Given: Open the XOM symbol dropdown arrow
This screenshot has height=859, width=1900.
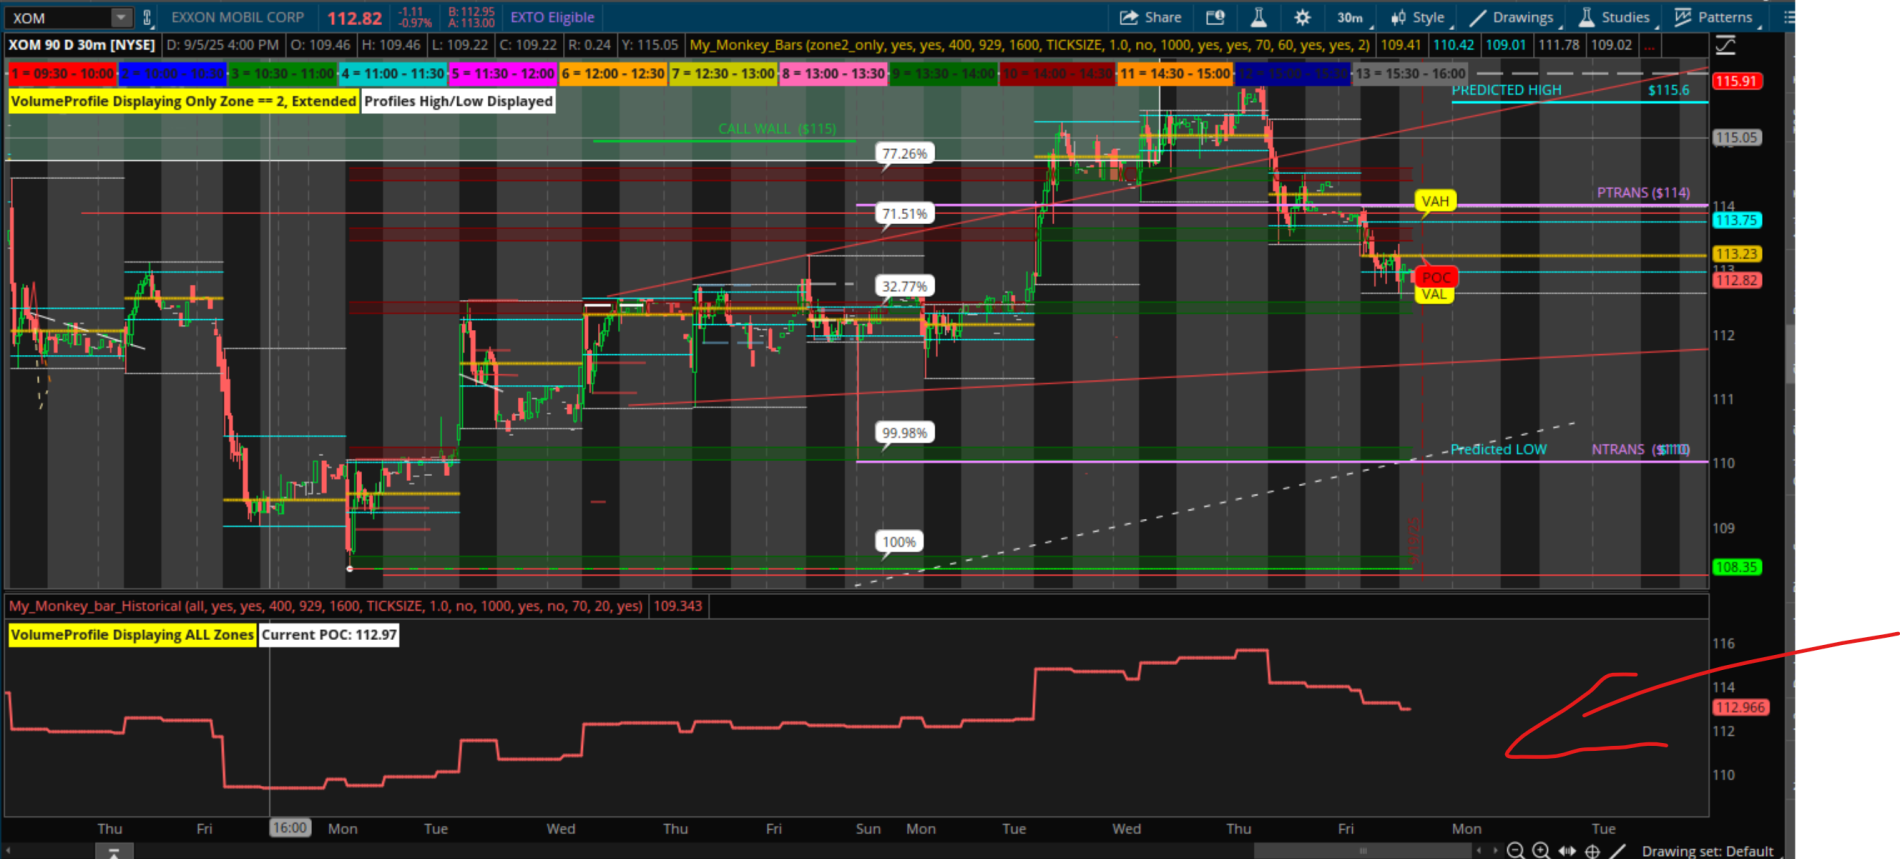Looking at the screenshot, I should click(x=120, y=17).
